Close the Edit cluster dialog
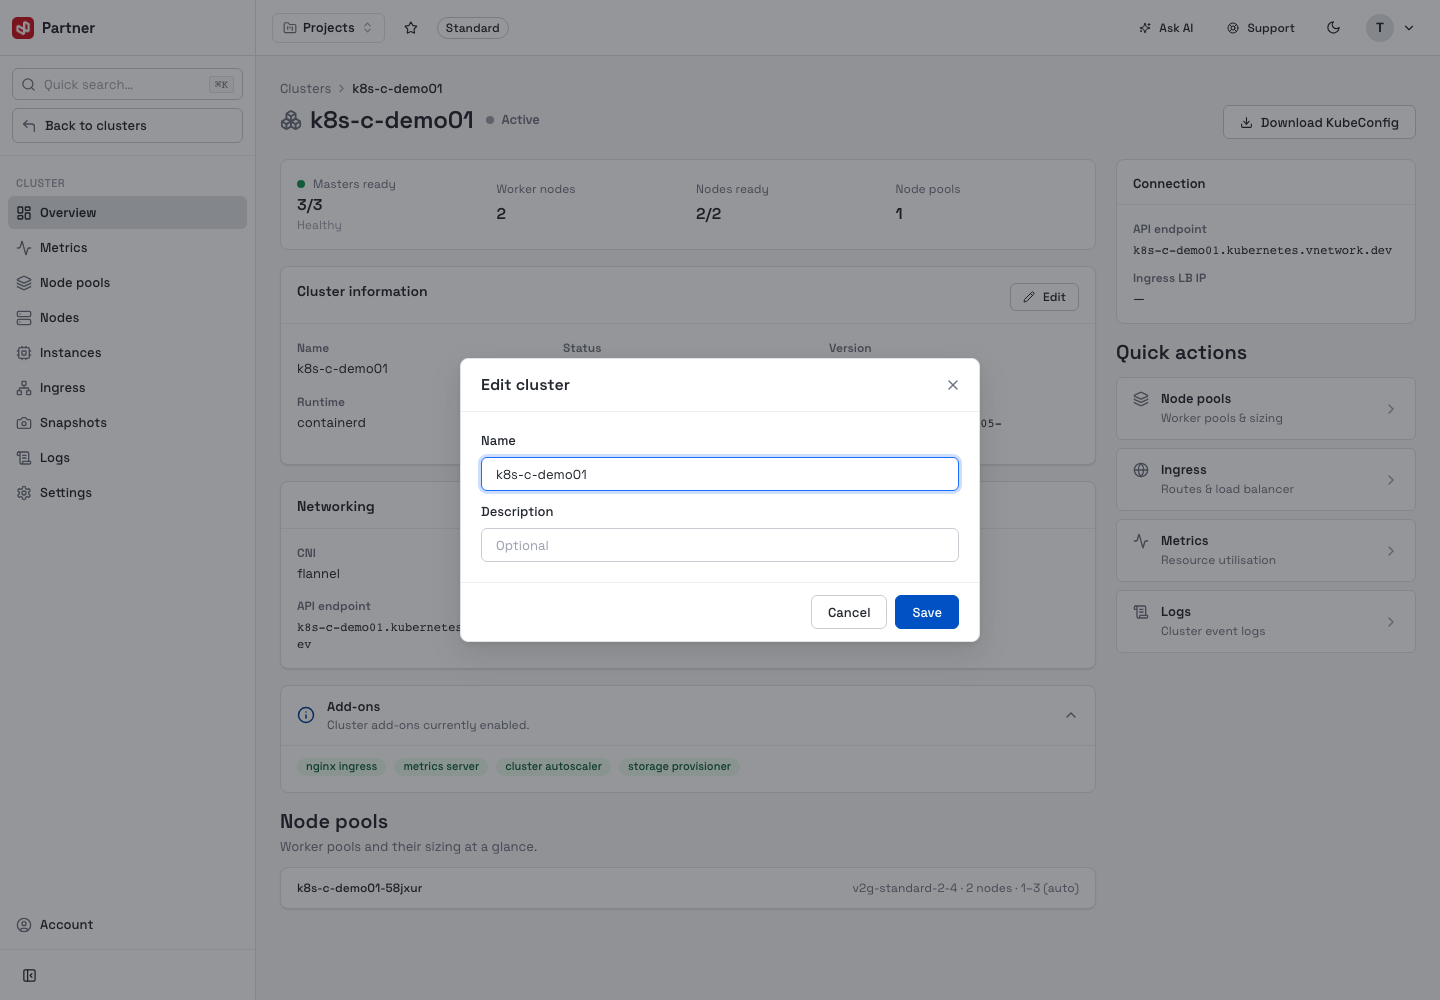This screenshot has height=1000, width=1440. [x=953, y=385]
